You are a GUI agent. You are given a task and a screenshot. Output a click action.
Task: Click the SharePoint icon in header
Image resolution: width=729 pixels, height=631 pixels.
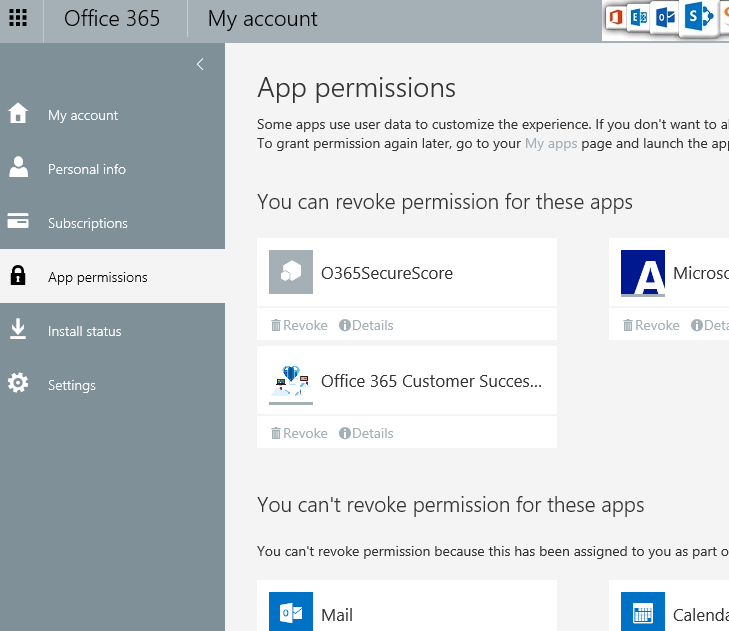tap(697, 18)
